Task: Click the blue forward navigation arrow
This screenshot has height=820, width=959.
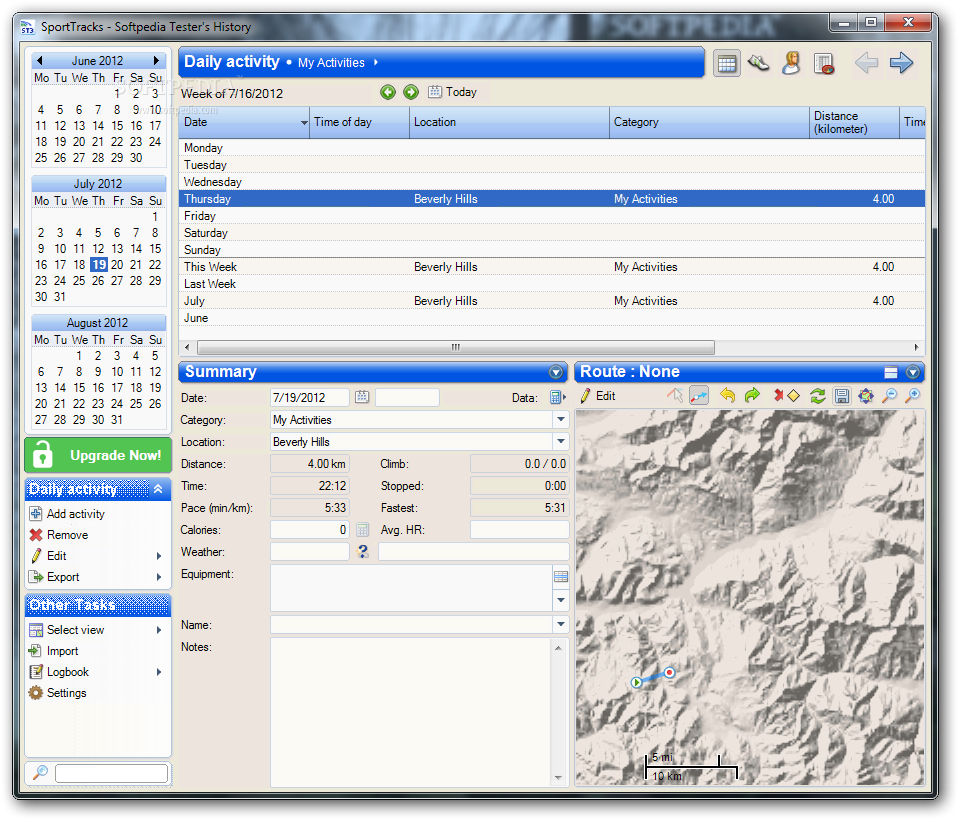Action: pyautogui.click(x=901, y=62)
